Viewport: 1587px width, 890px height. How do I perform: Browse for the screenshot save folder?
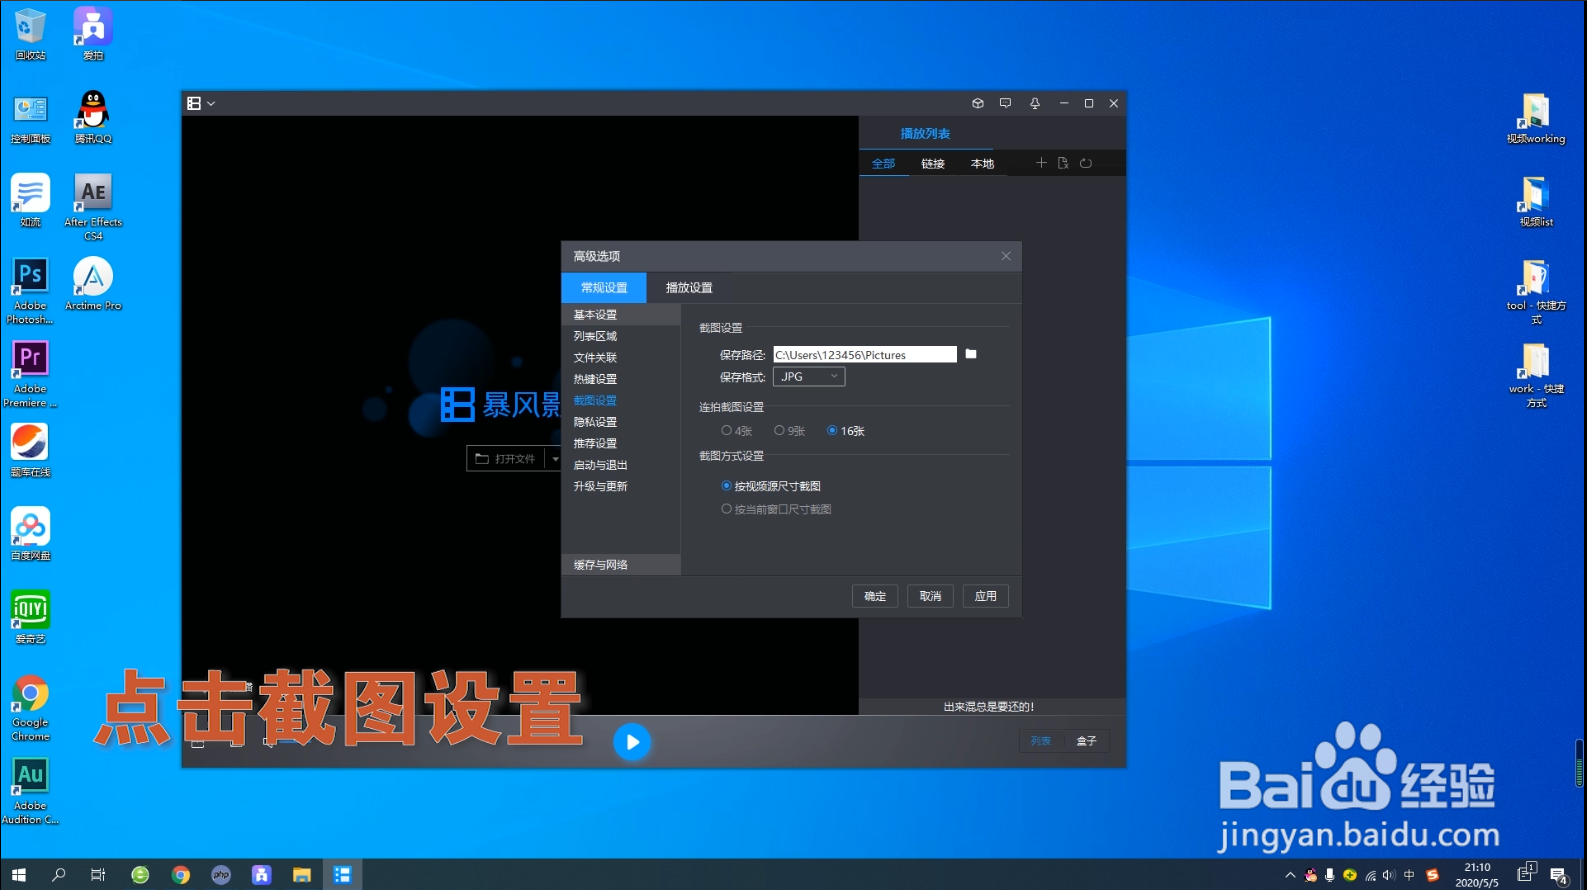point(971,354)
